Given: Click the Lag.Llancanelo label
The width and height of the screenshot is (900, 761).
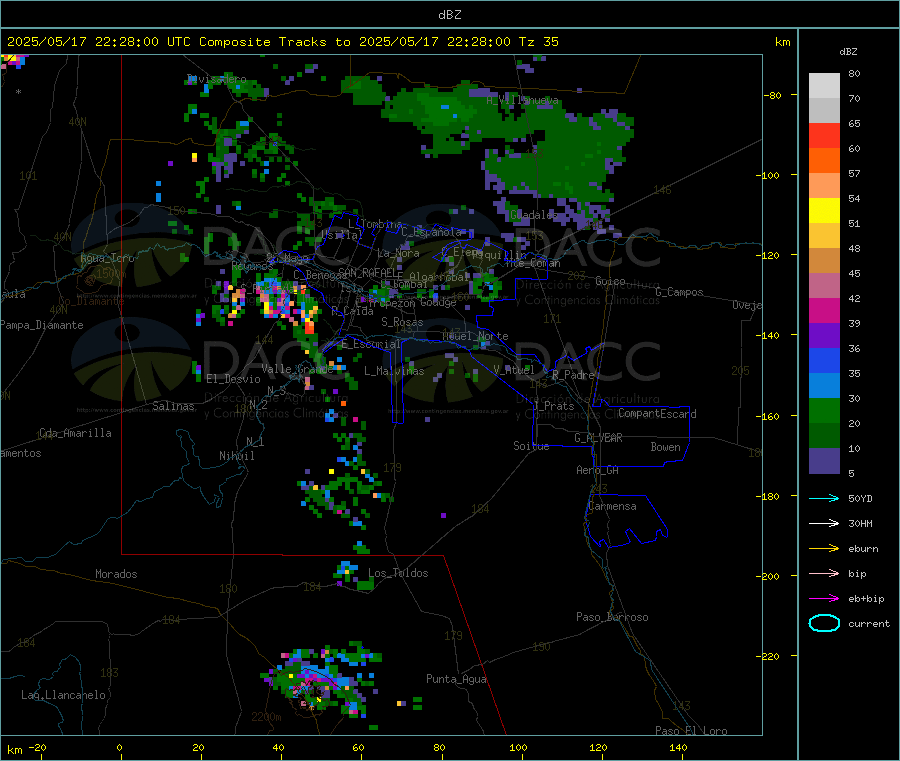Looking at the screenshot, I should [63, 695].
